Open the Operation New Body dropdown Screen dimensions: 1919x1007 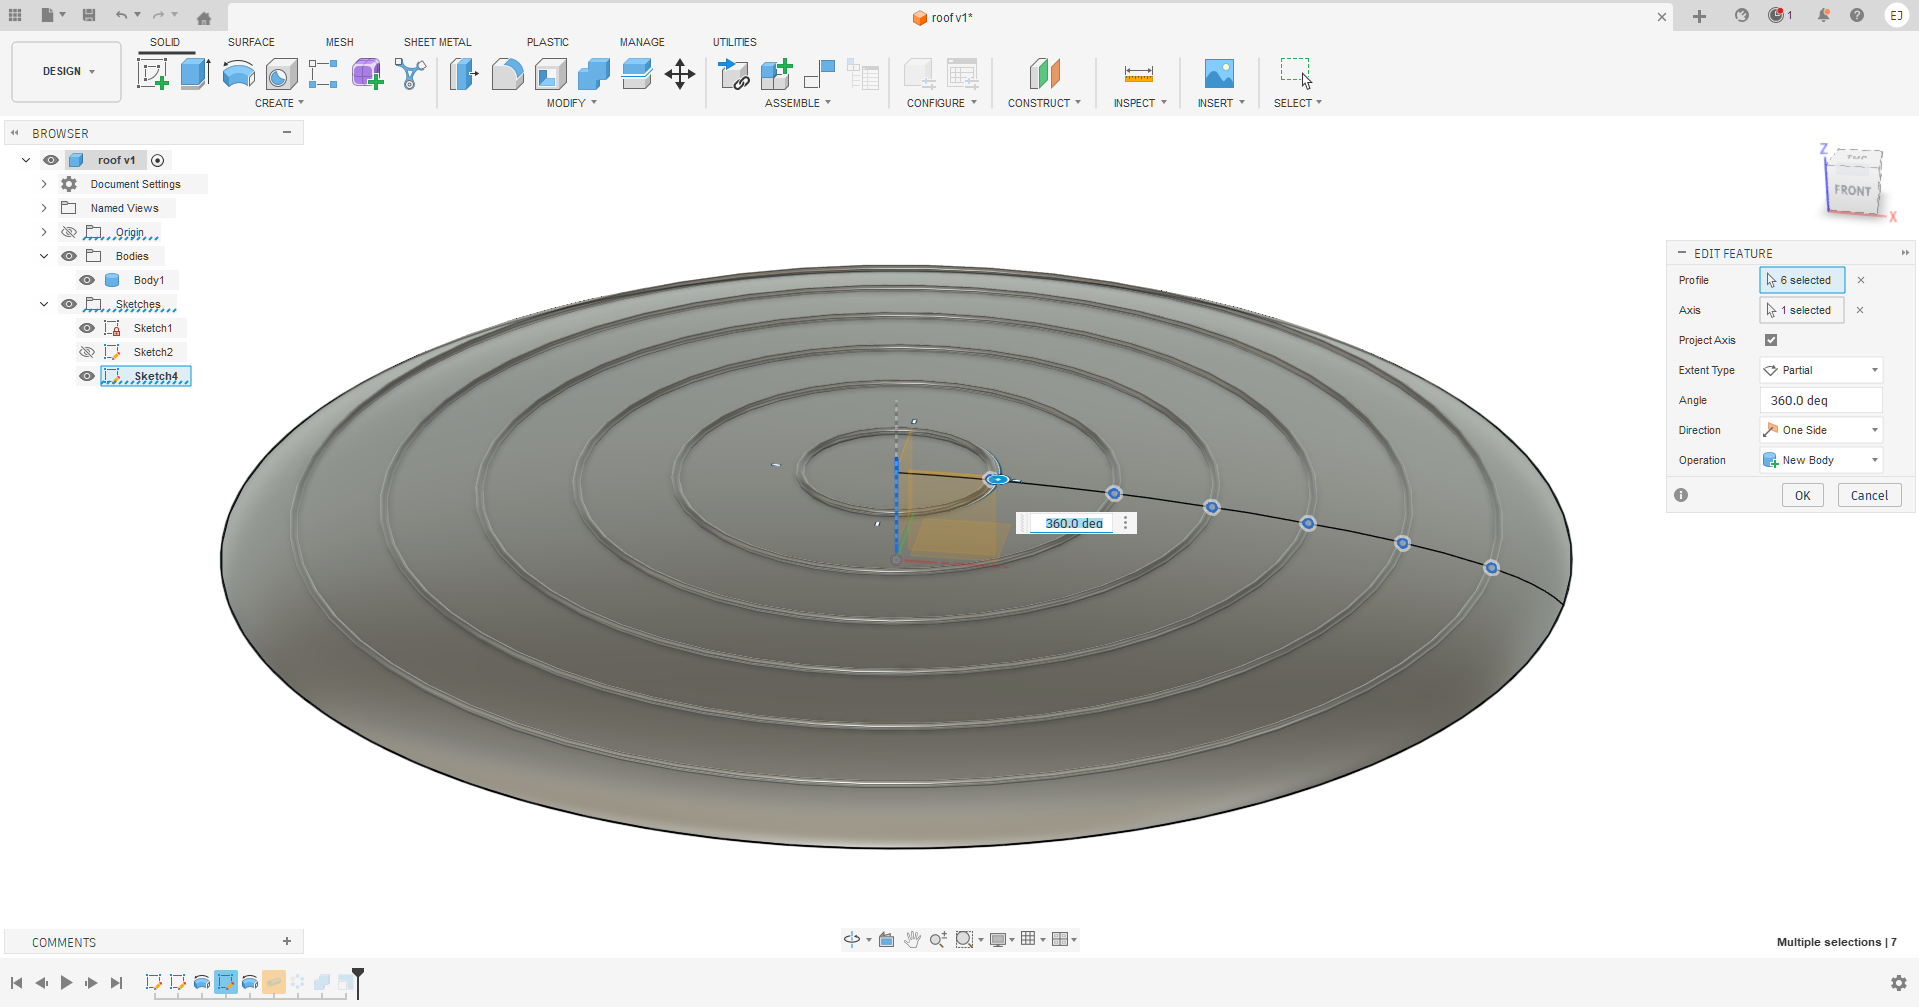pyautogui.click(x=1821, y=460)
